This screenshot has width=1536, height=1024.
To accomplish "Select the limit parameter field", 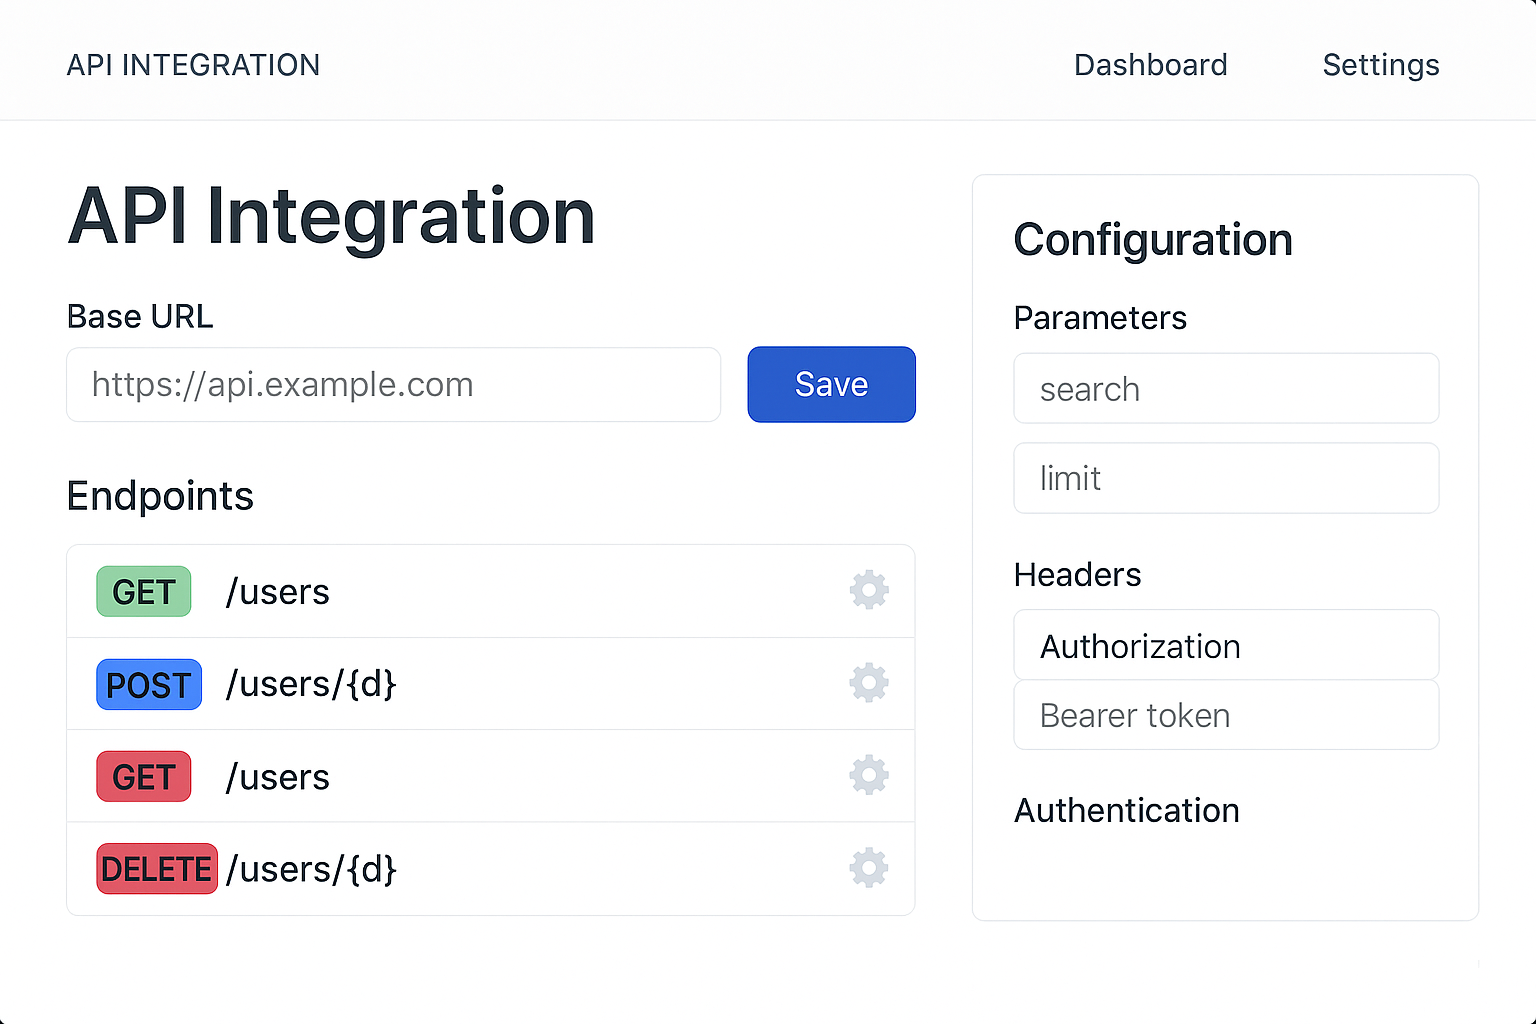I will pos(1226,478).
